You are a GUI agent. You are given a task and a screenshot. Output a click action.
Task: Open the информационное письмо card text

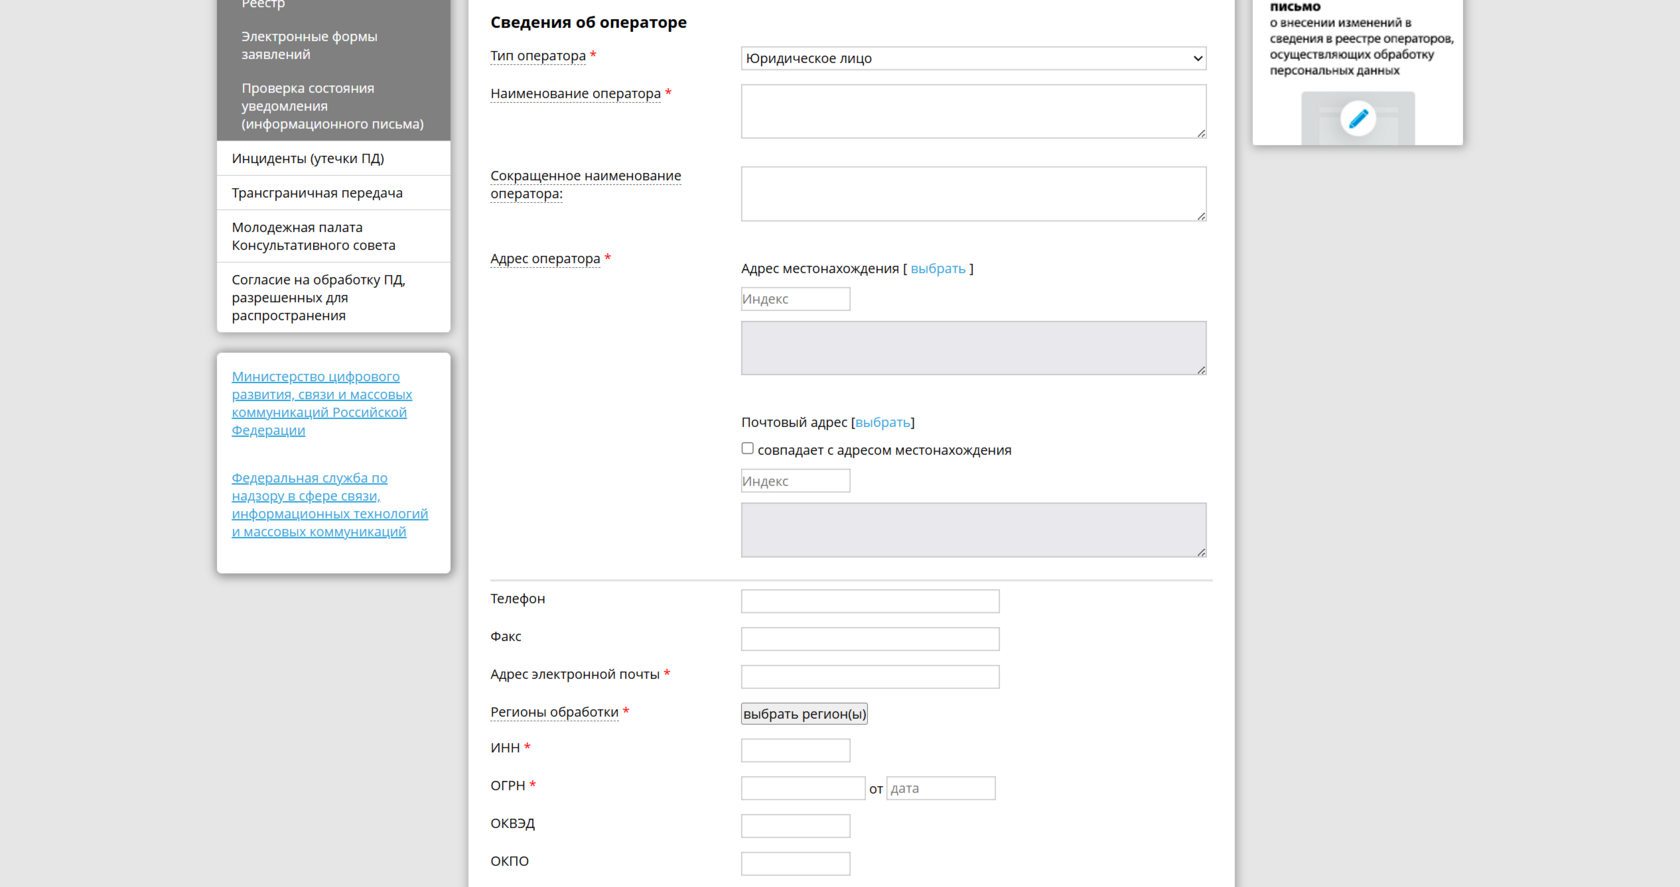(x=1361, y=39)
